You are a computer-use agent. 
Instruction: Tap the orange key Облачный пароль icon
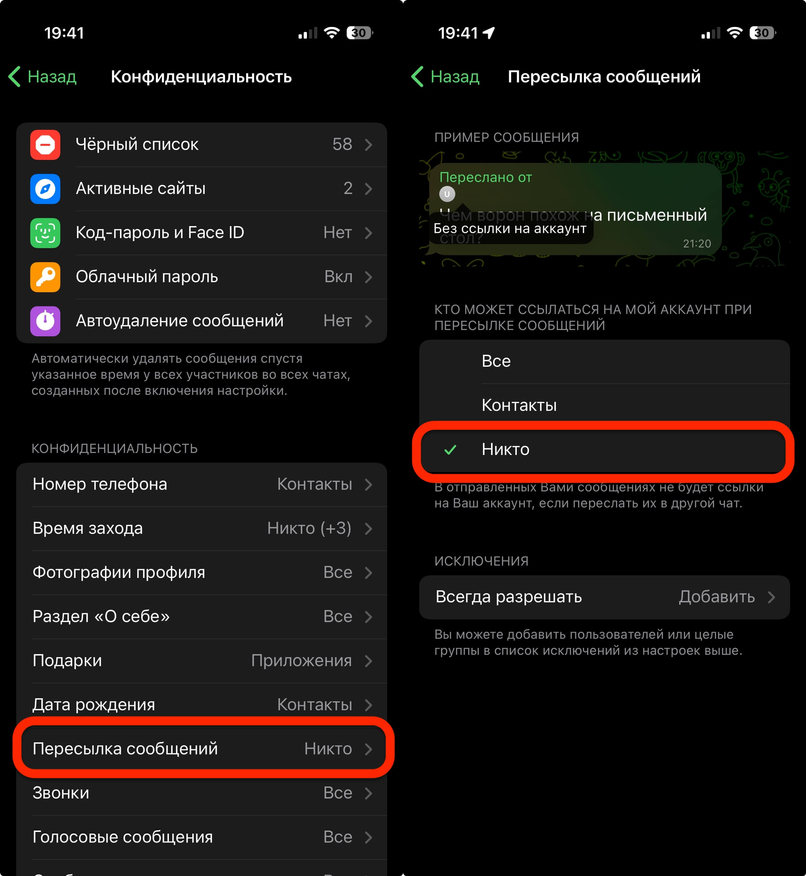pos(45,277)
